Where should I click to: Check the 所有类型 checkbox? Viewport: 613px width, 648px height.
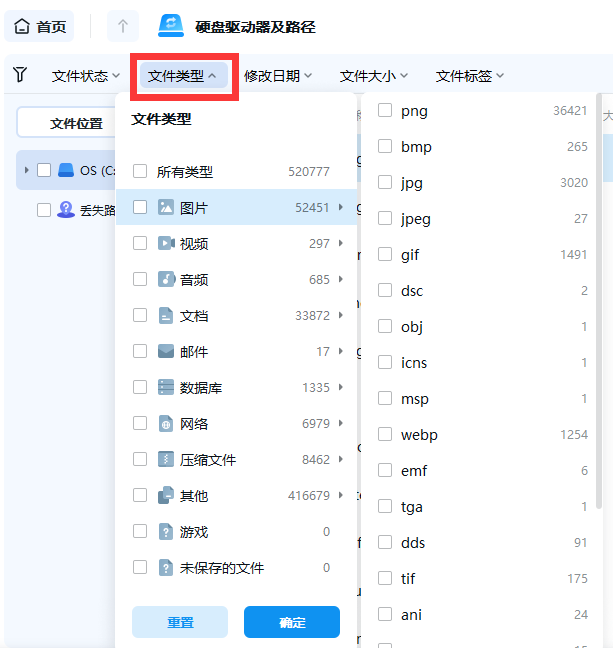coord(140,171)
